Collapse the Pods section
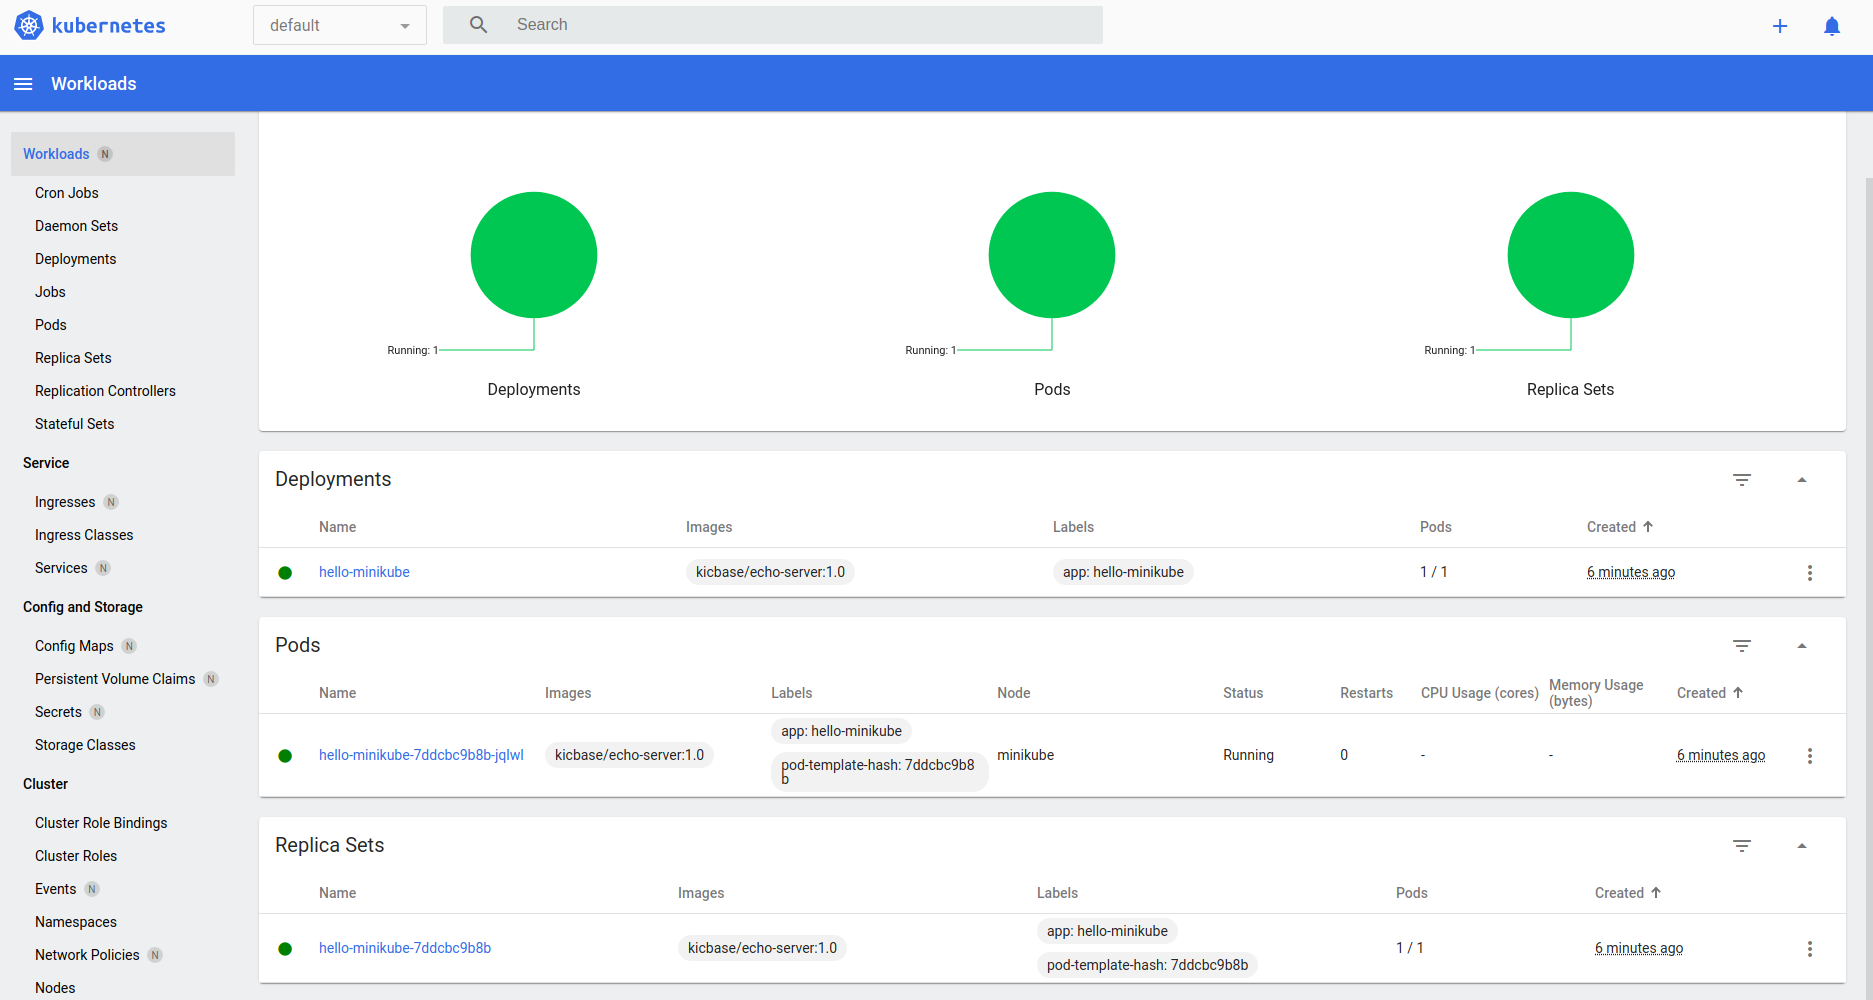The width and height of the screenshot is (1873, 1000). 1802,646
